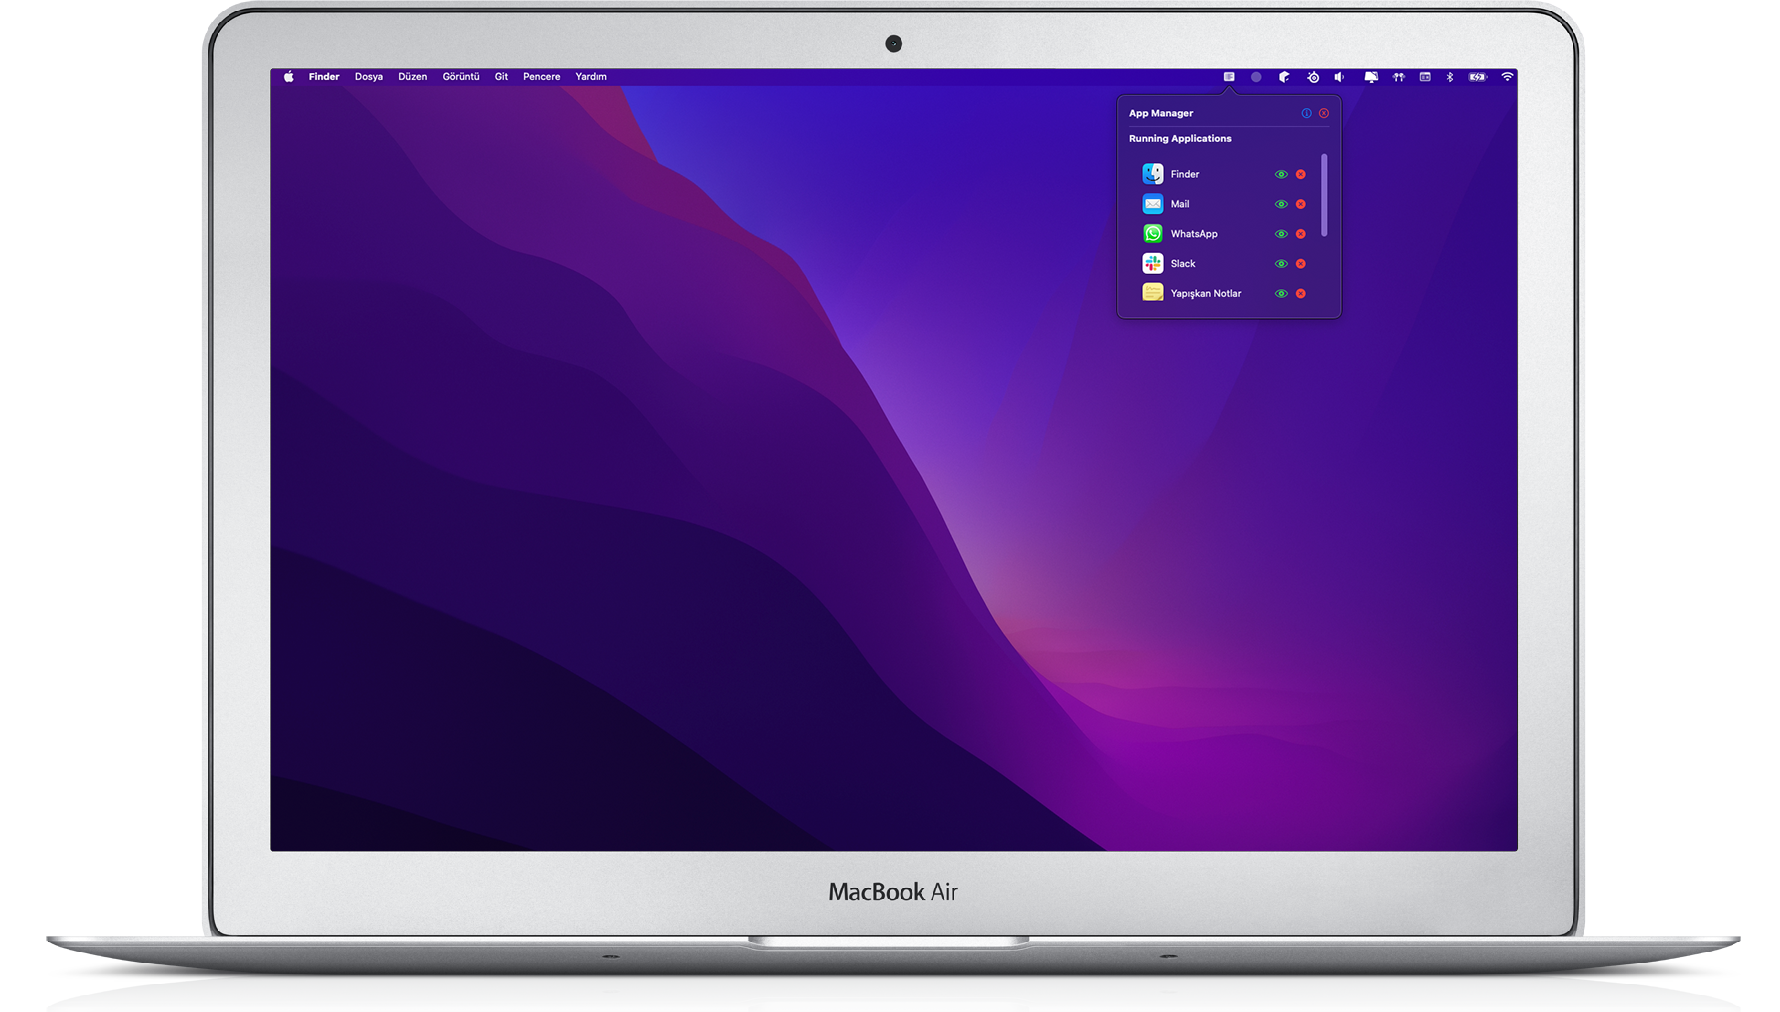Quit WhatsApp with its red X icon
This screenshot has width=1780, height=1012.
(1301, 234)
